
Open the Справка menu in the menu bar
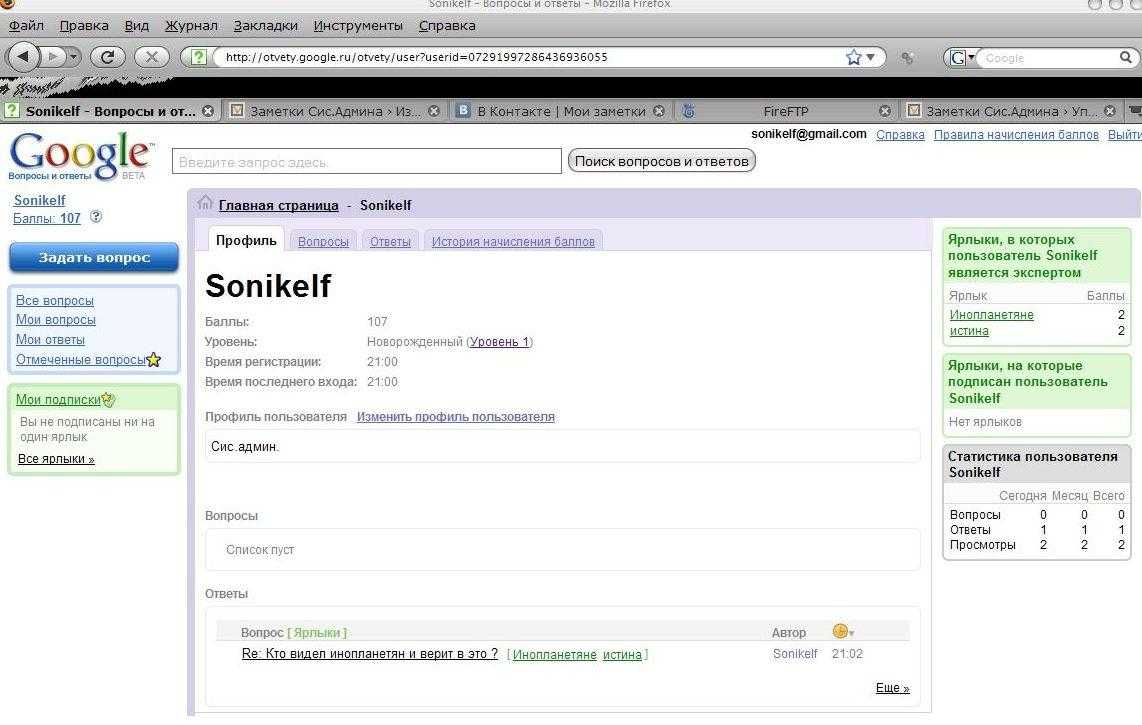[x=447, y=26]
